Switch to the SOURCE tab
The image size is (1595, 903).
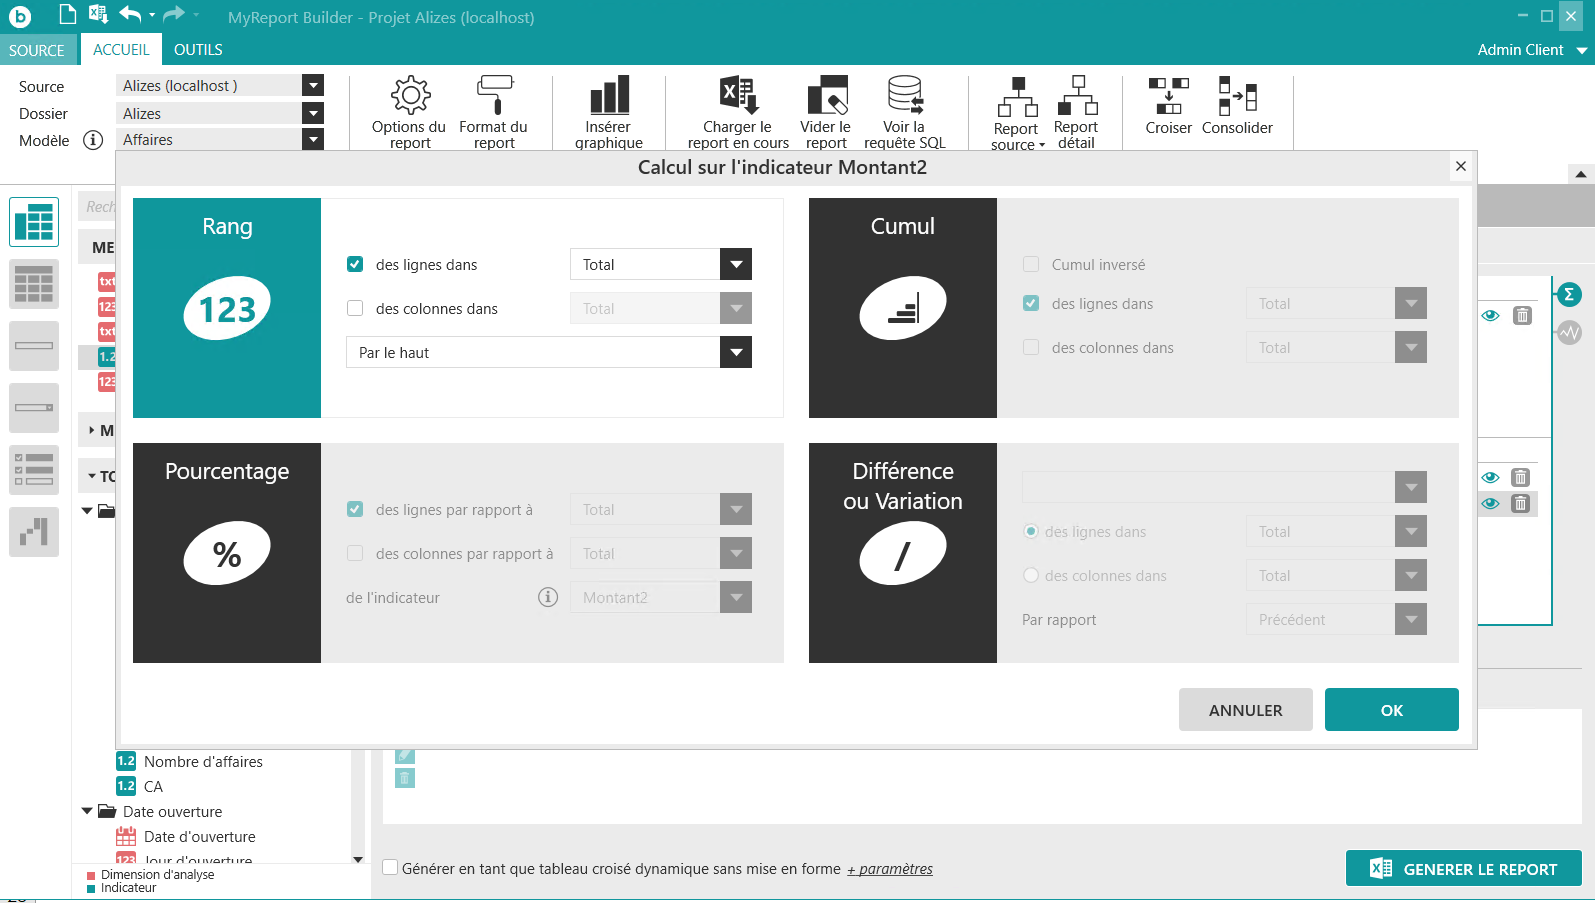coord(37,50)
